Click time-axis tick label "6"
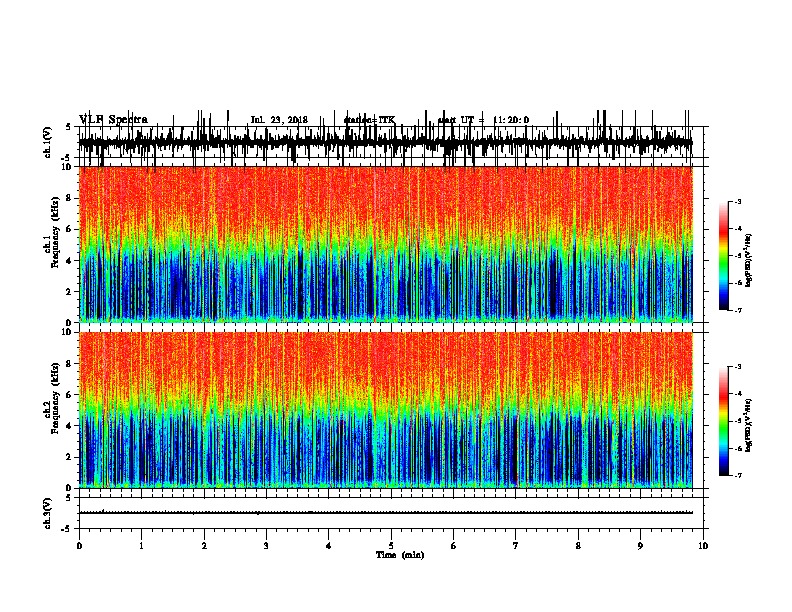 [454, 546]
